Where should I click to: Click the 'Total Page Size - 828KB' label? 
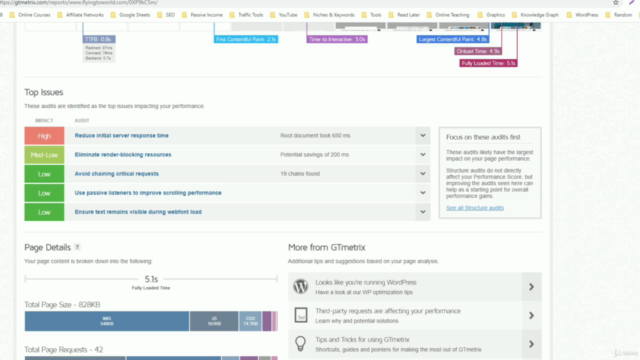coord(62,304)
